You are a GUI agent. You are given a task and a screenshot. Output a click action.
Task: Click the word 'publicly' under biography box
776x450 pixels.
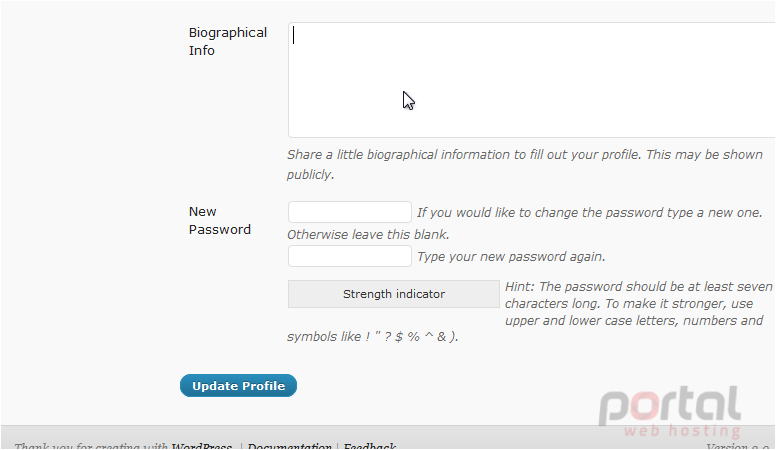[x=309, y=175]
